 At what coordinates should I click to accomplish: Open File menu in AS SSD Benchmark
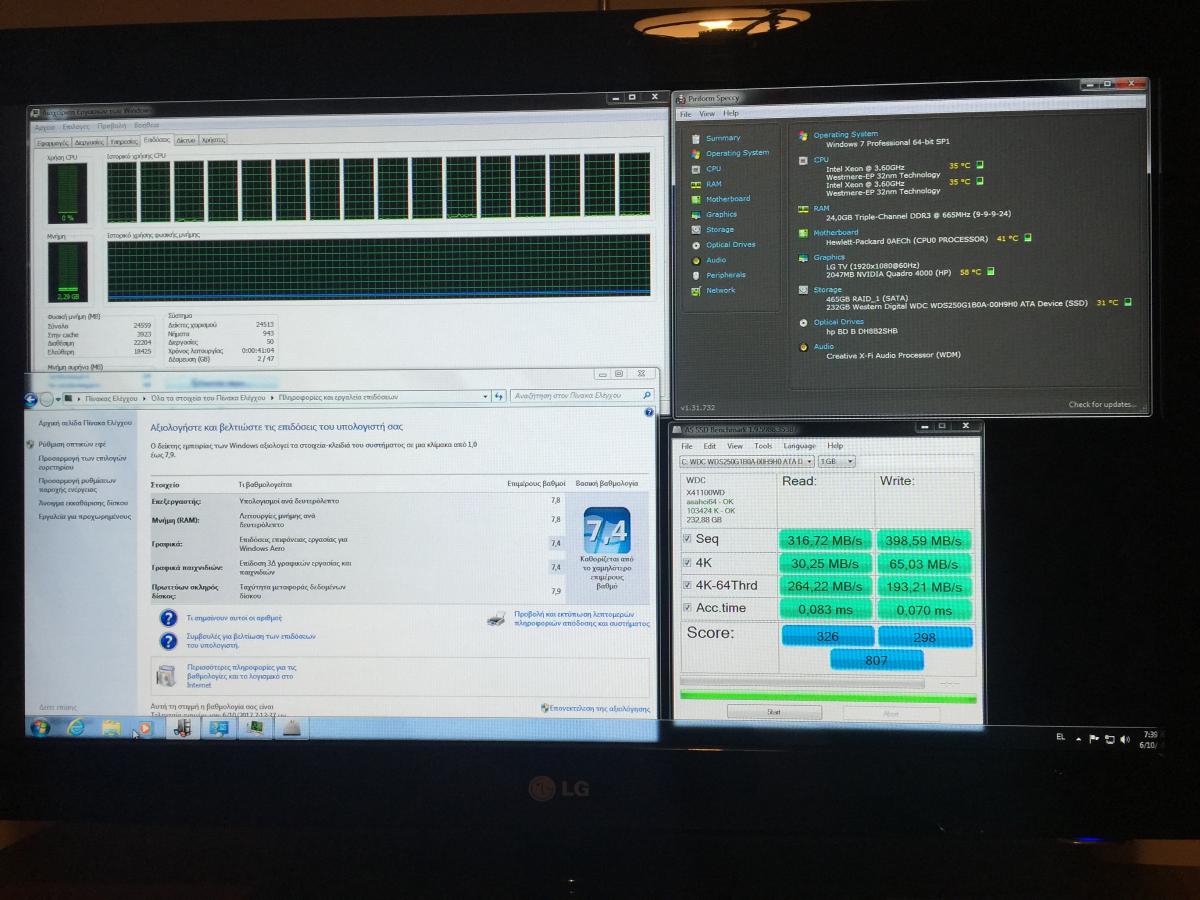point(687,446)
